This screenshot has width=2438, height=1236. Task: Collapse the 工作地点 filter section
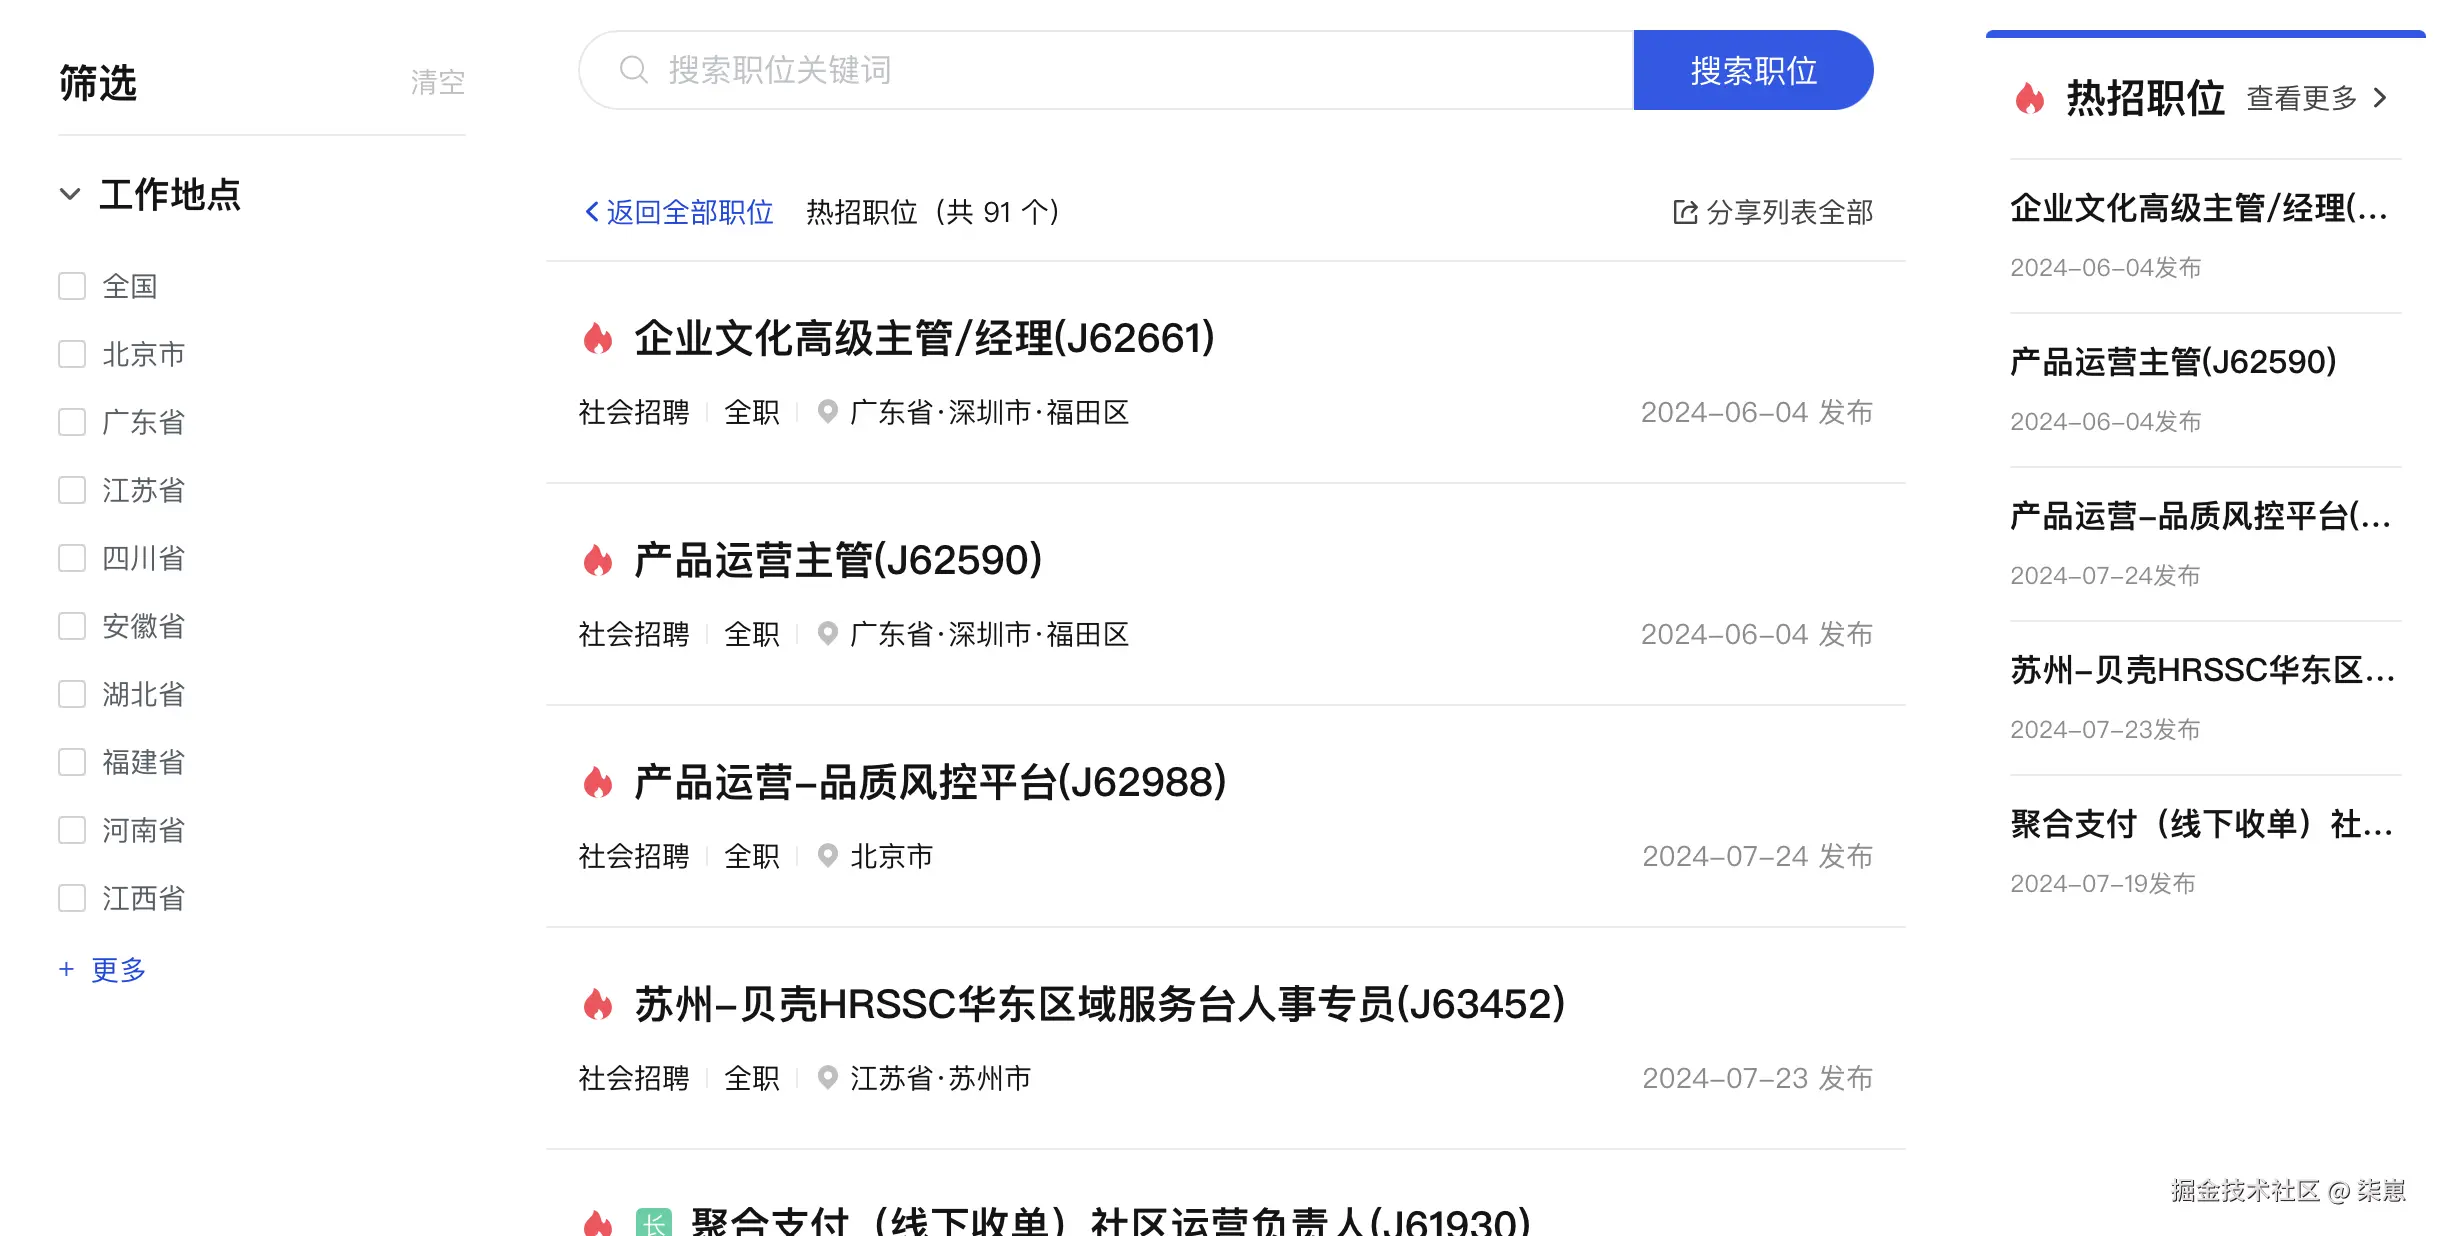point(70,194)
